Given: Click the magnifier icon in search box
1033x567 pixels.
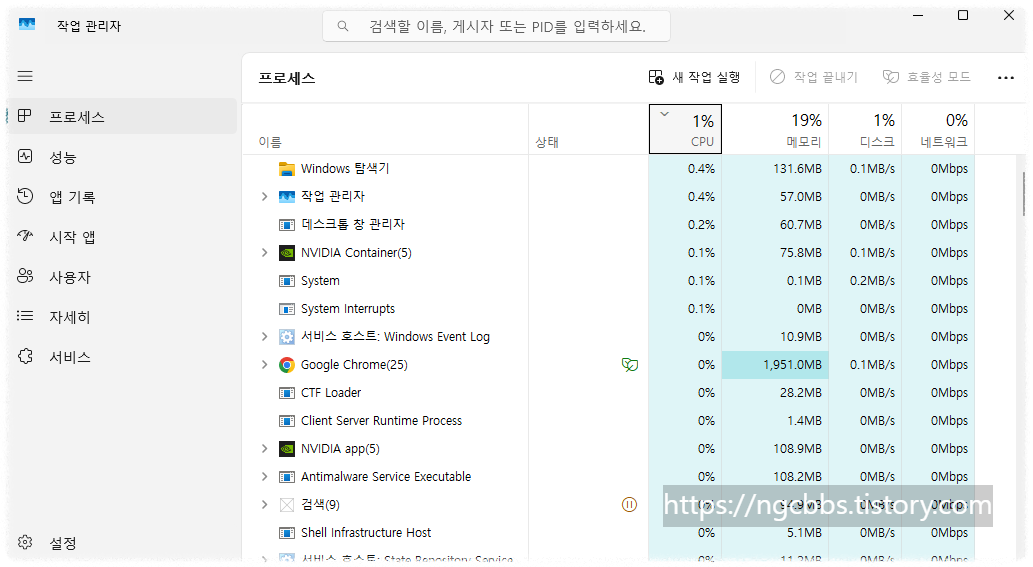Looking at the screenshot, I should point(343,26).
